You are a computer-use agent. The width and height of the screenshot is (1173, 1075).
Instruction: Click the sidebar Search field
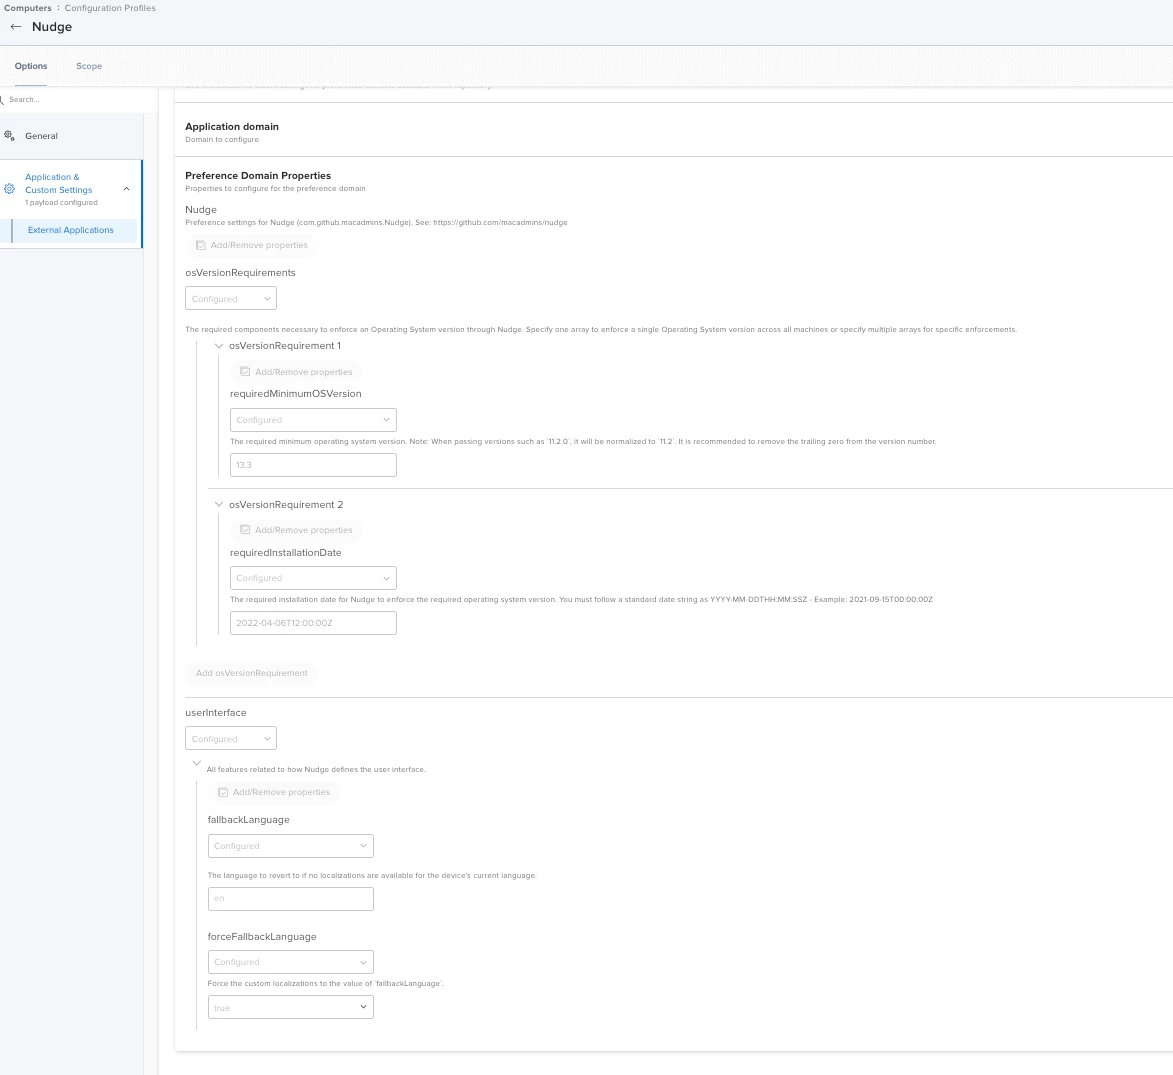point(79,99)
